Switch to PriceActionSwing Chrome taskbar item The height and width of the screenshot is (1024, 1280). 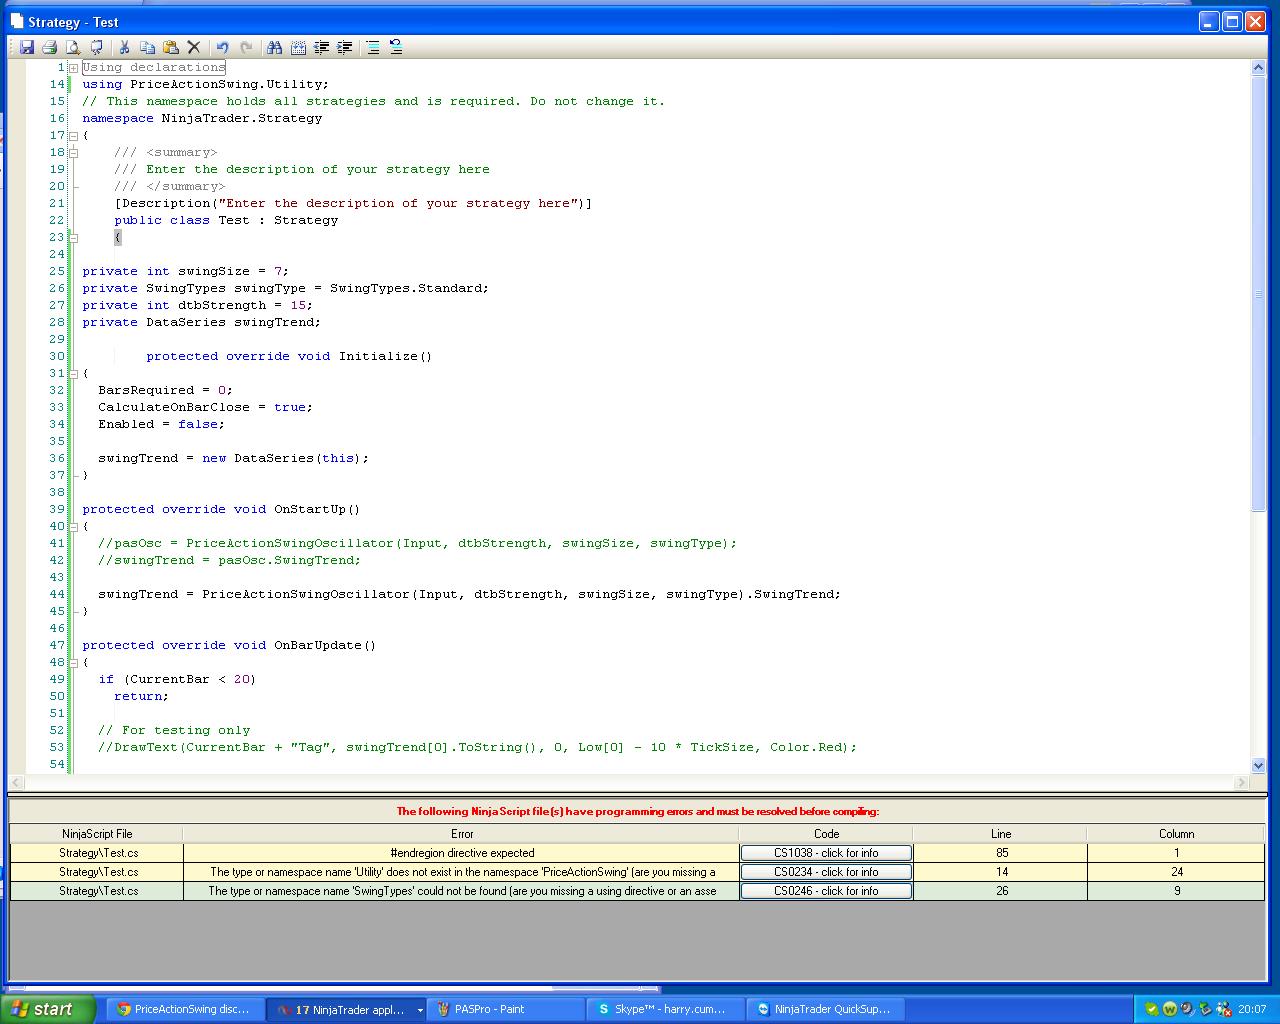coord(185,1010)
